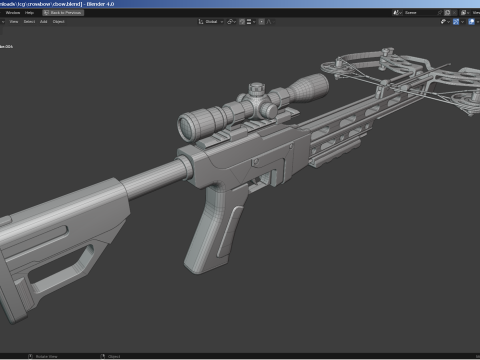Click the Back to Previous button

[x=63, y=13]
